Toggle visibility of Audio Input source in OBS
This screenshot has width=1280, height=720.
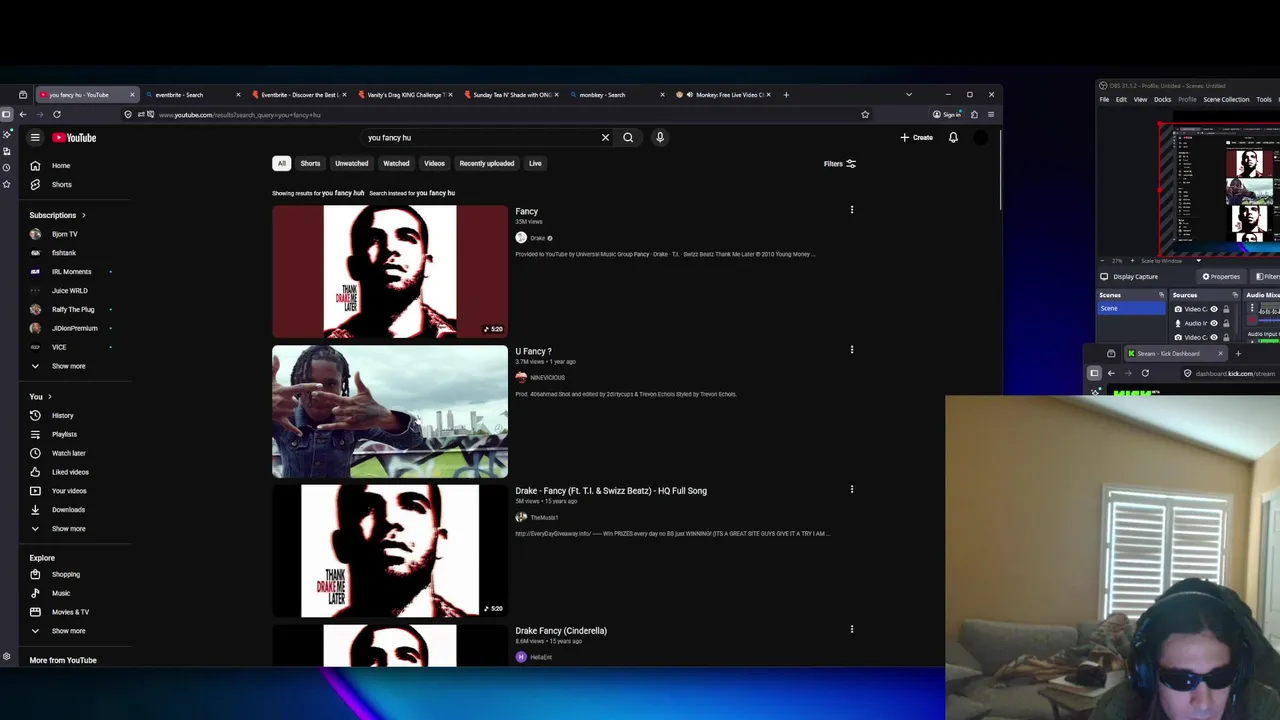[1214, 323]
